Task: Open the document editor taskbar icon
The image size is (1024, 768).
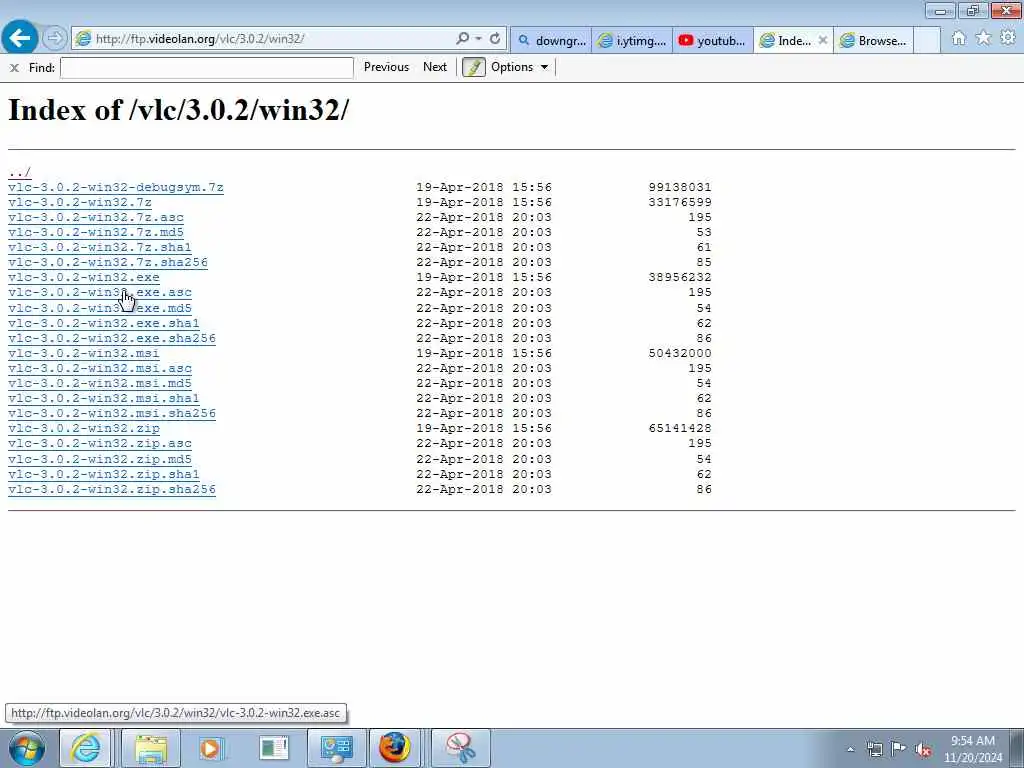Action: tap(274, 748)
